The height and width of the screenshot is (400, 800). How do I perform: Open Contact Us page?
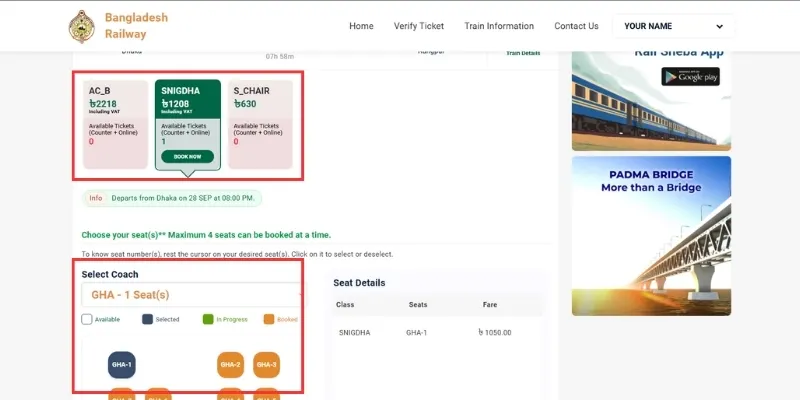577,26
